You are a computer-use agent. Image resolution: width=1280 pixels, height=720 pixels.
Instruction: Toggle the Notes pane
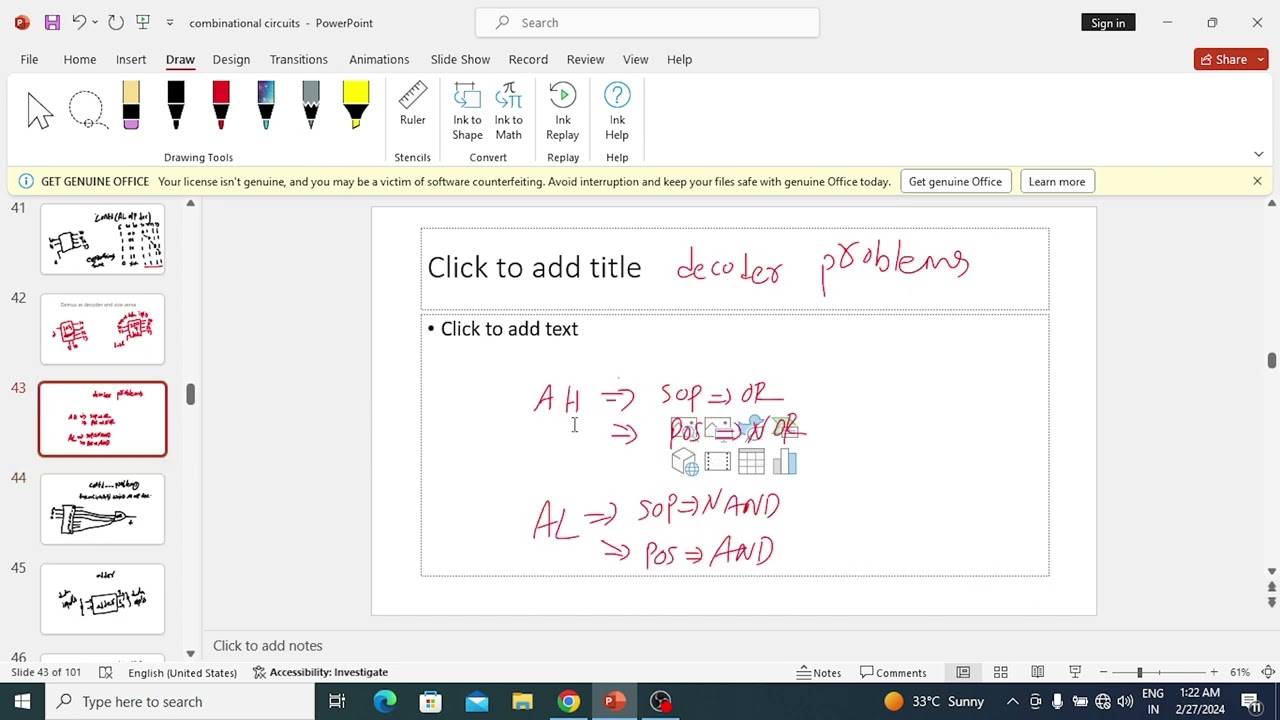point(819,672)
